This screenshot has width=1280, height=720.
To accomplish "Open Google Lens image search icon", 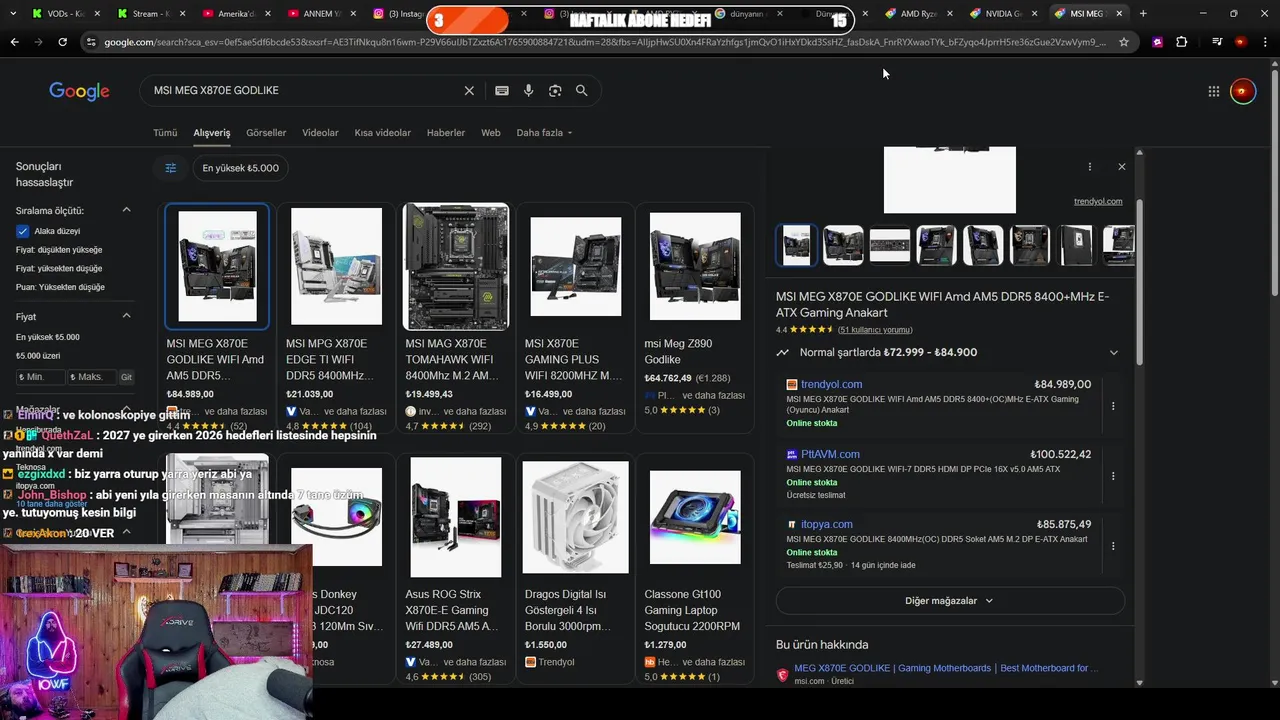I will 555,91.
